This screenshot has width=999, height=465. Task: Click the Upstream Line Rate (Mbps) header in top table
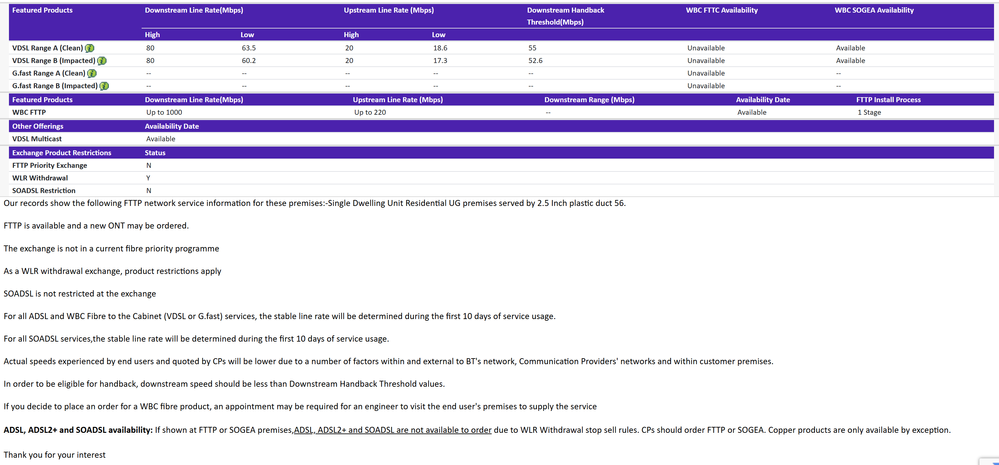[389, 11]
